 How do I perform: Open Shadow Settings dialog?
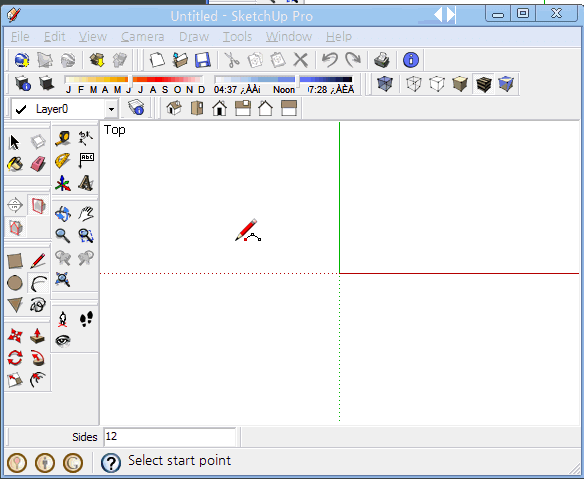pyautogui.click(x=23, y=83)
